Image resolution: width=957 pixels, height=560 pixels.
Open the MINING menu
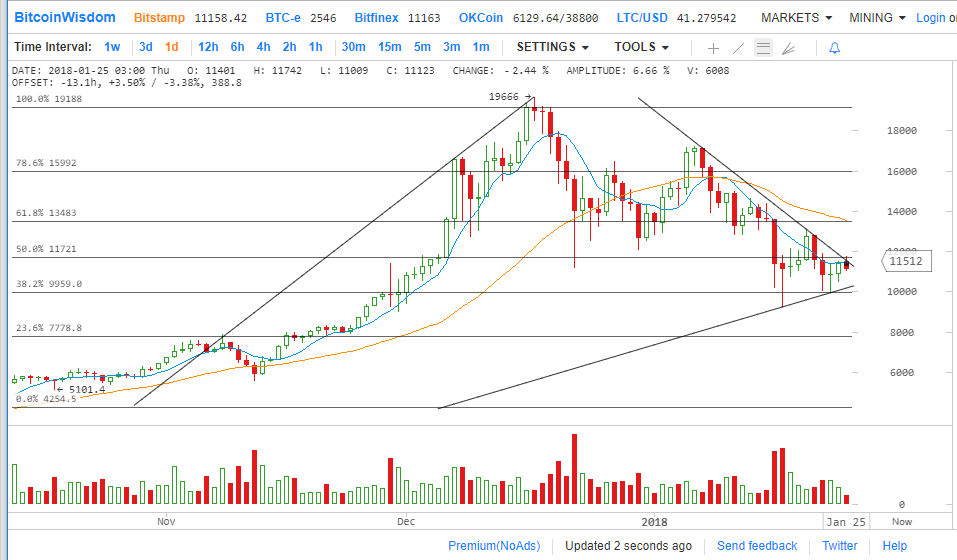(x=877, y=18)
